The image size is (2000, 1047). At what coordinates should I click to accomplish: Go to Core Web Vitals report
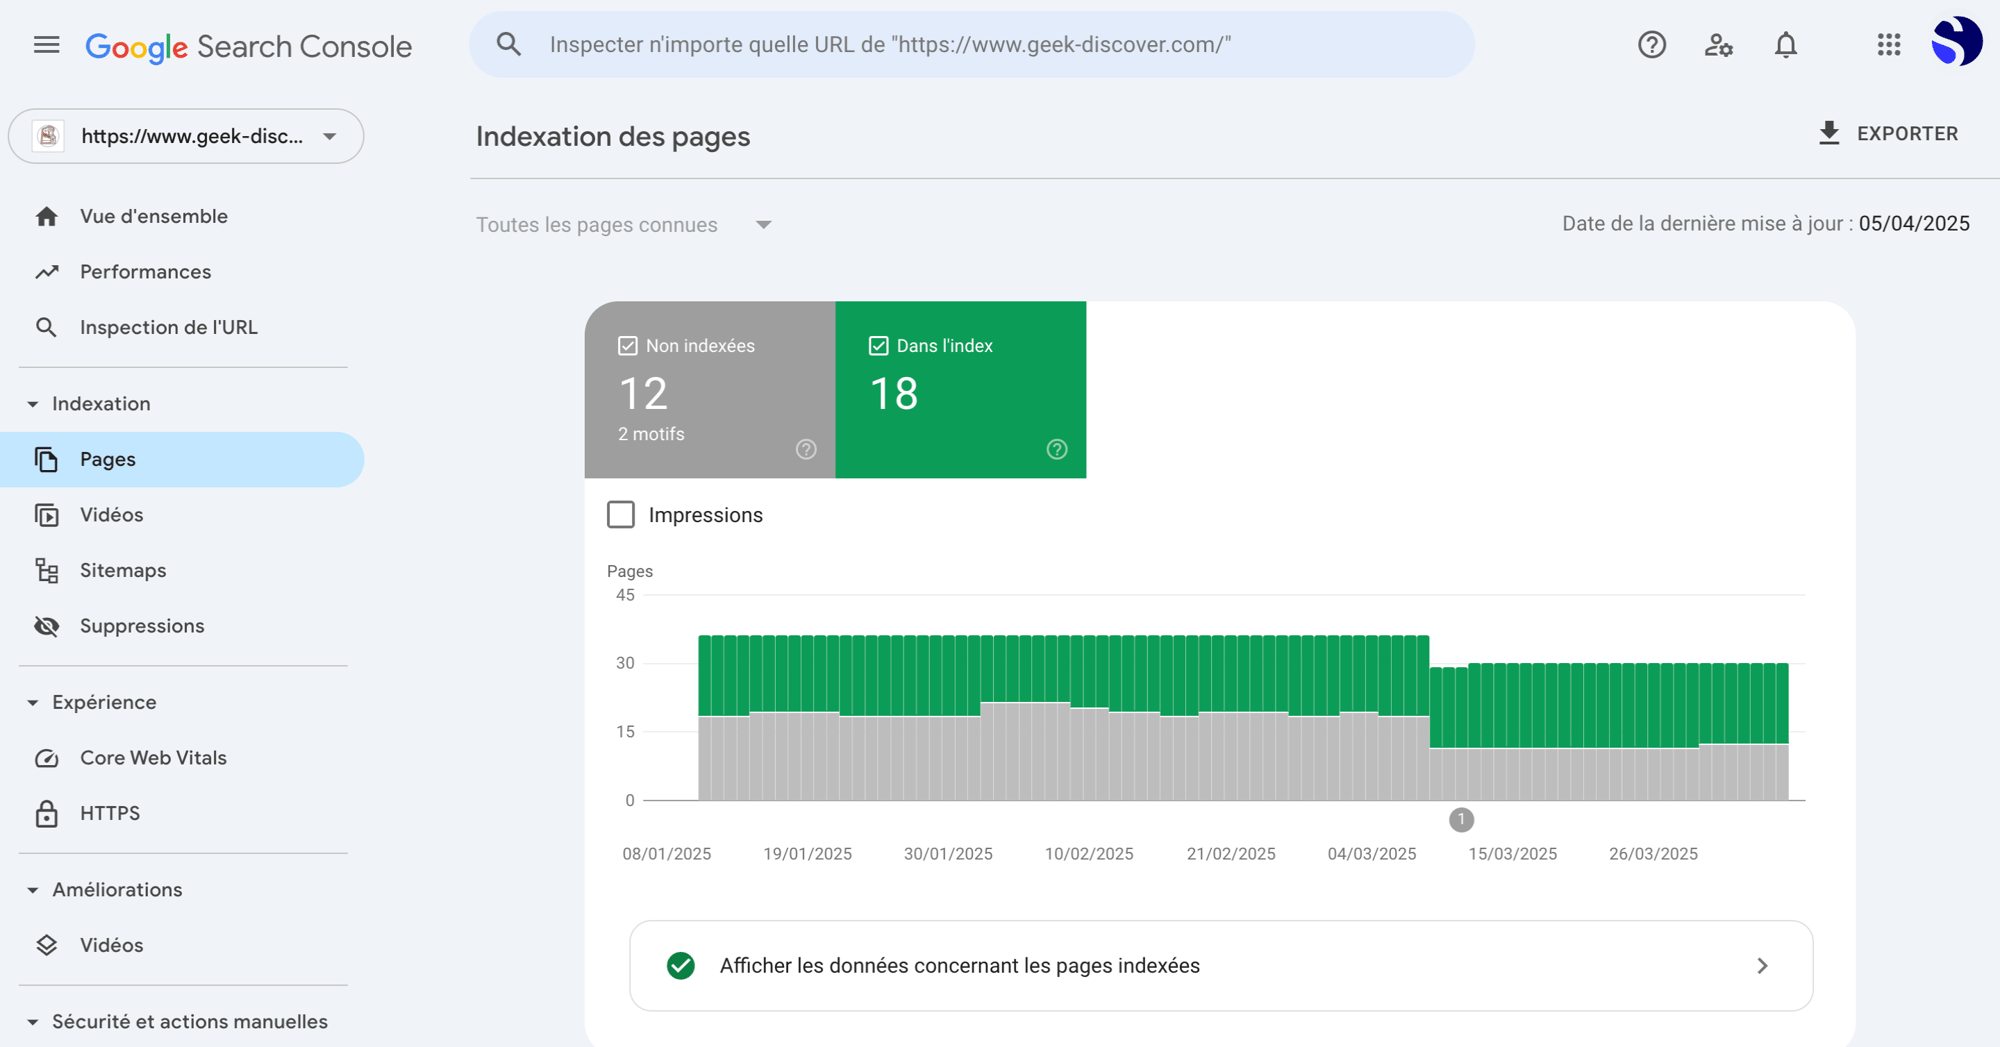(x=153, y=757)
